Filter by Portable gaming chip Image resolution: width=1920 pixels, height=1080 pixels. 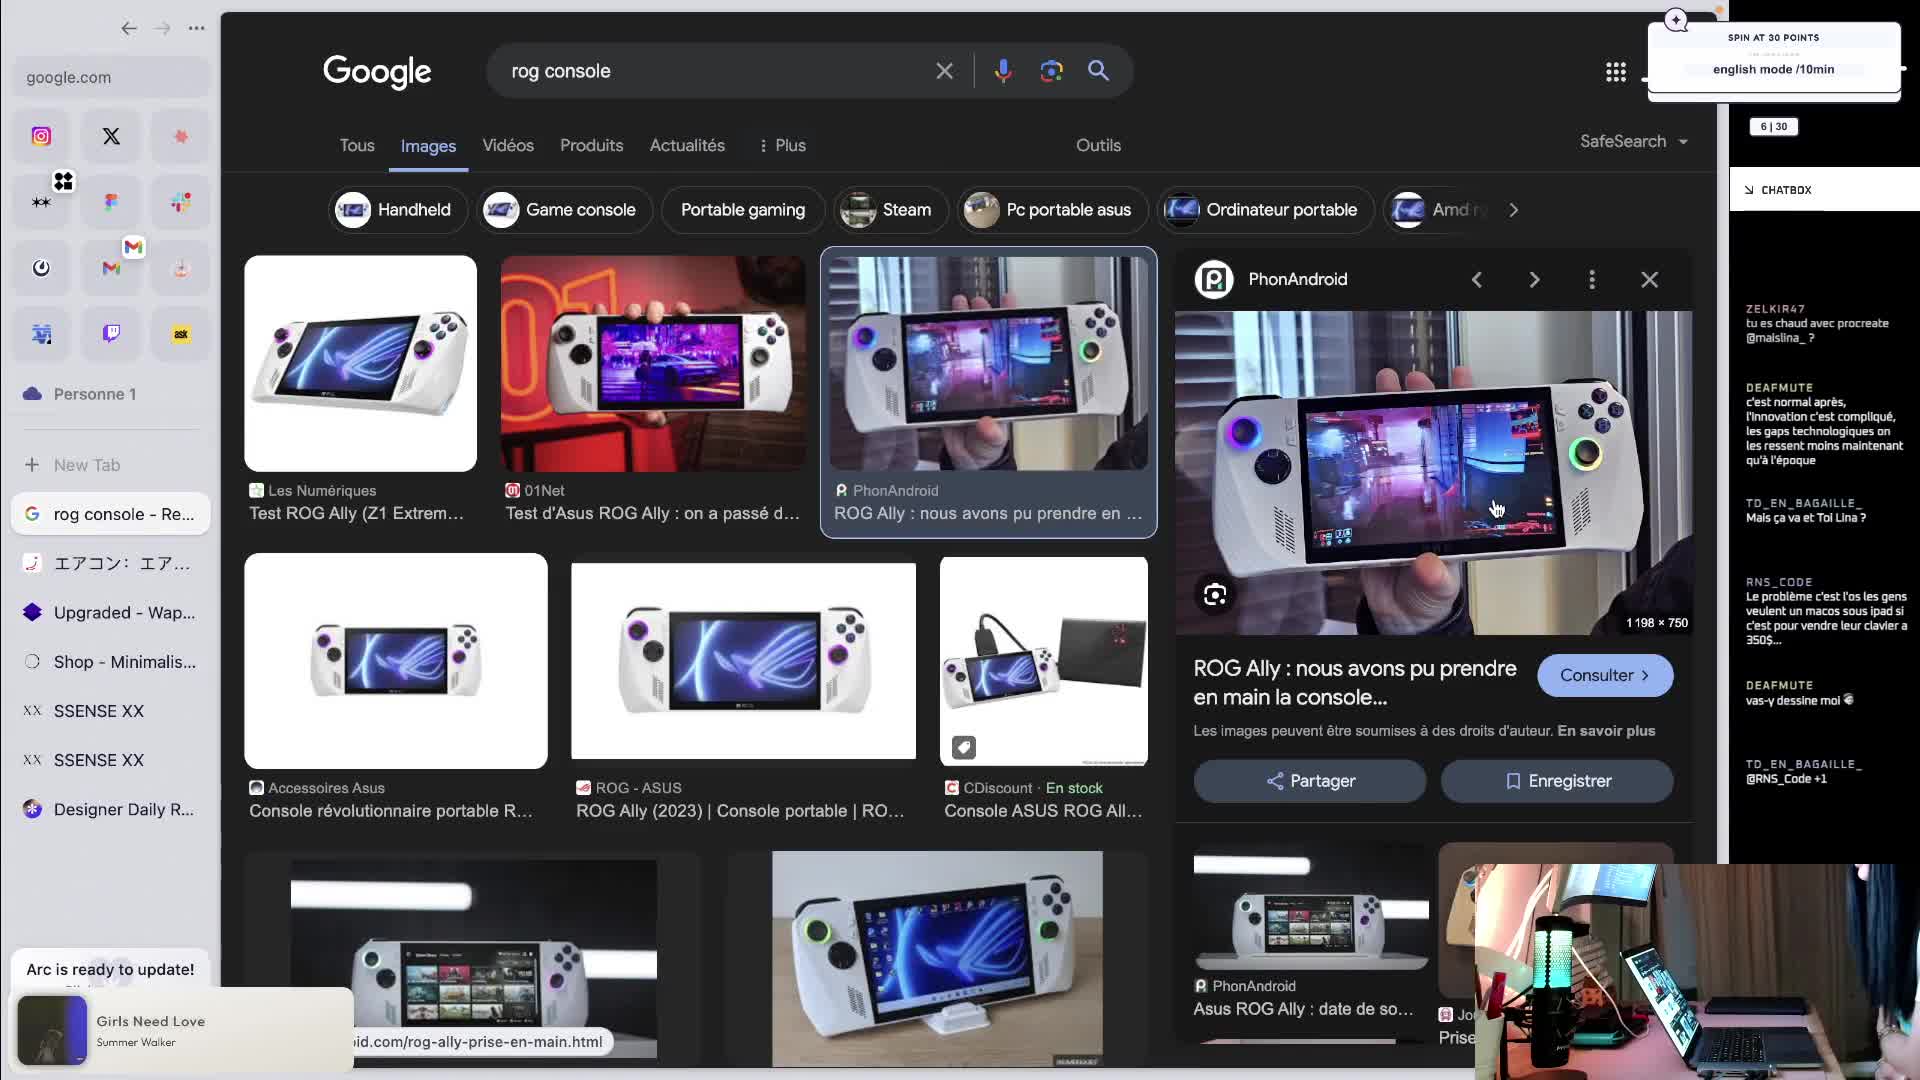pos(743,210)
